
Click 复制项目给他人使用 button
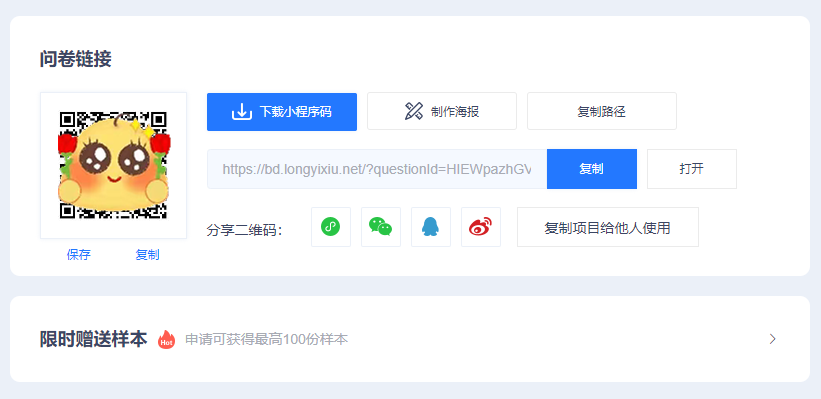click(x=607, y=227)
